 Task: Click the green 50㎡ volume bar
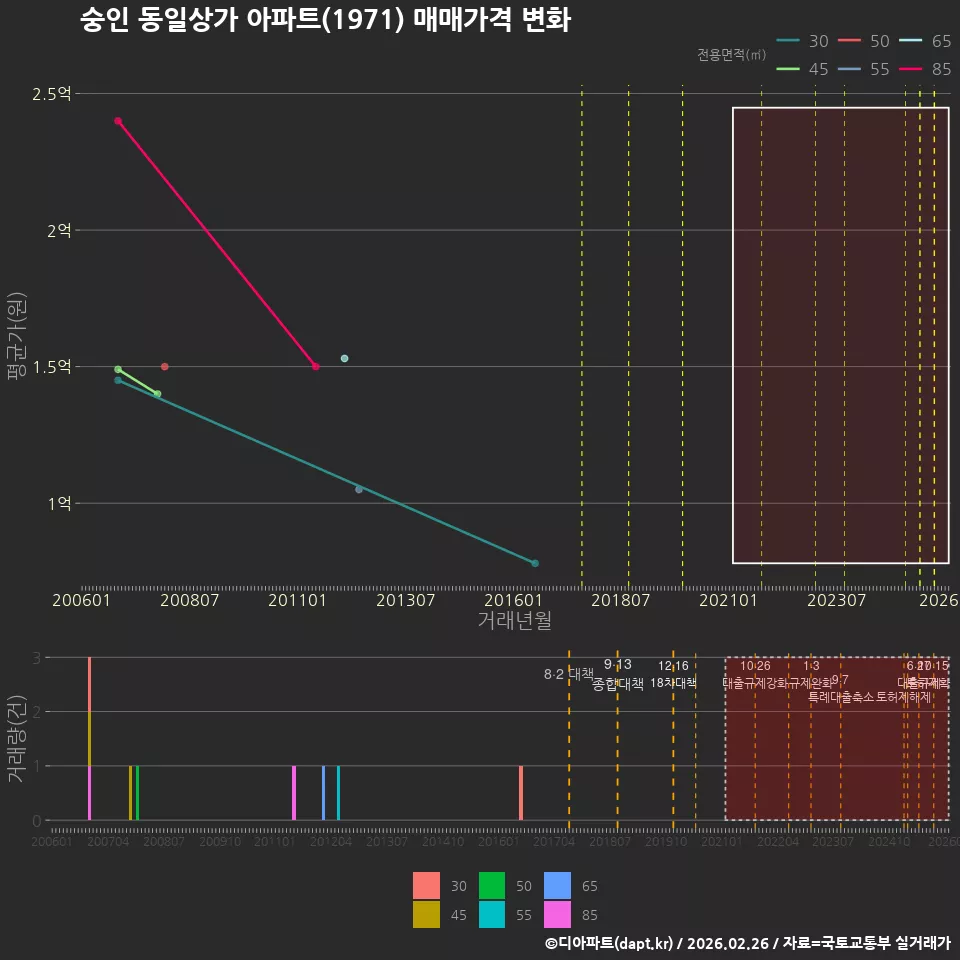(137, 793)
